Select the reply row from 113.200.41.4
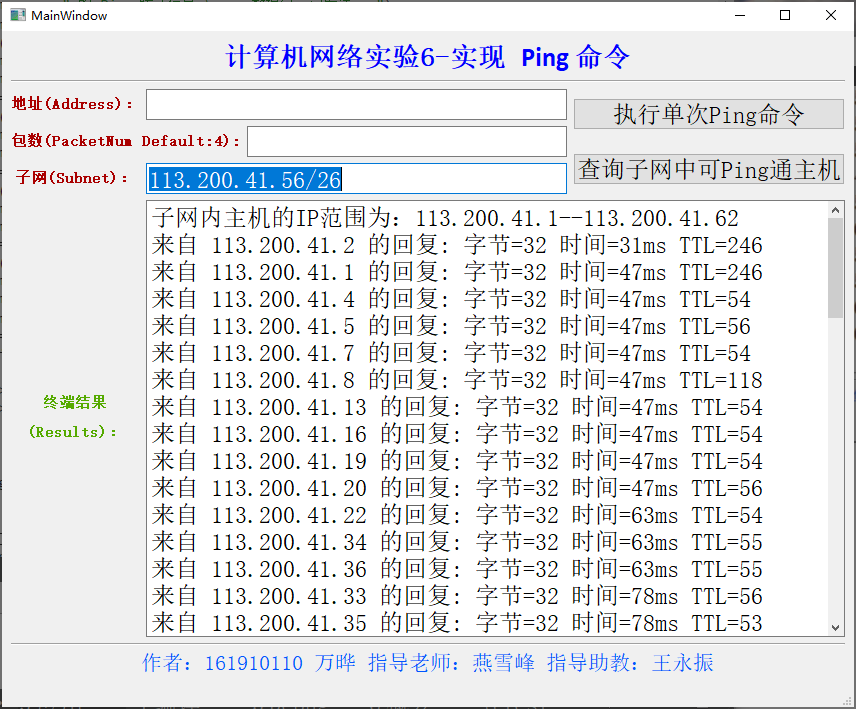This screenshot has width=856, height=709. point(451,299)
